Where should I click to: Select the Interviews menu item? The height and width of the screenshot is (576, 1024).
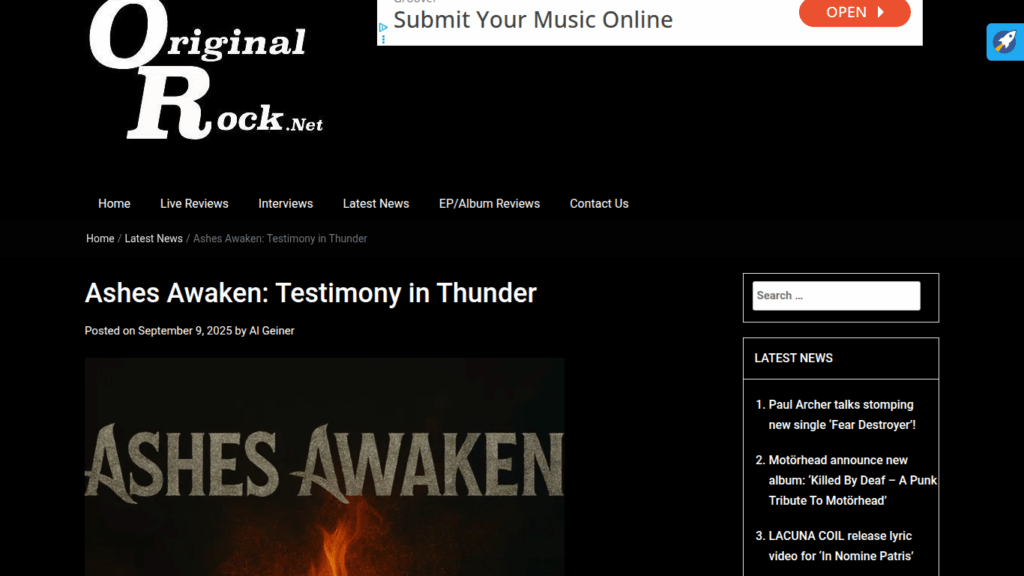click(285, 204)
